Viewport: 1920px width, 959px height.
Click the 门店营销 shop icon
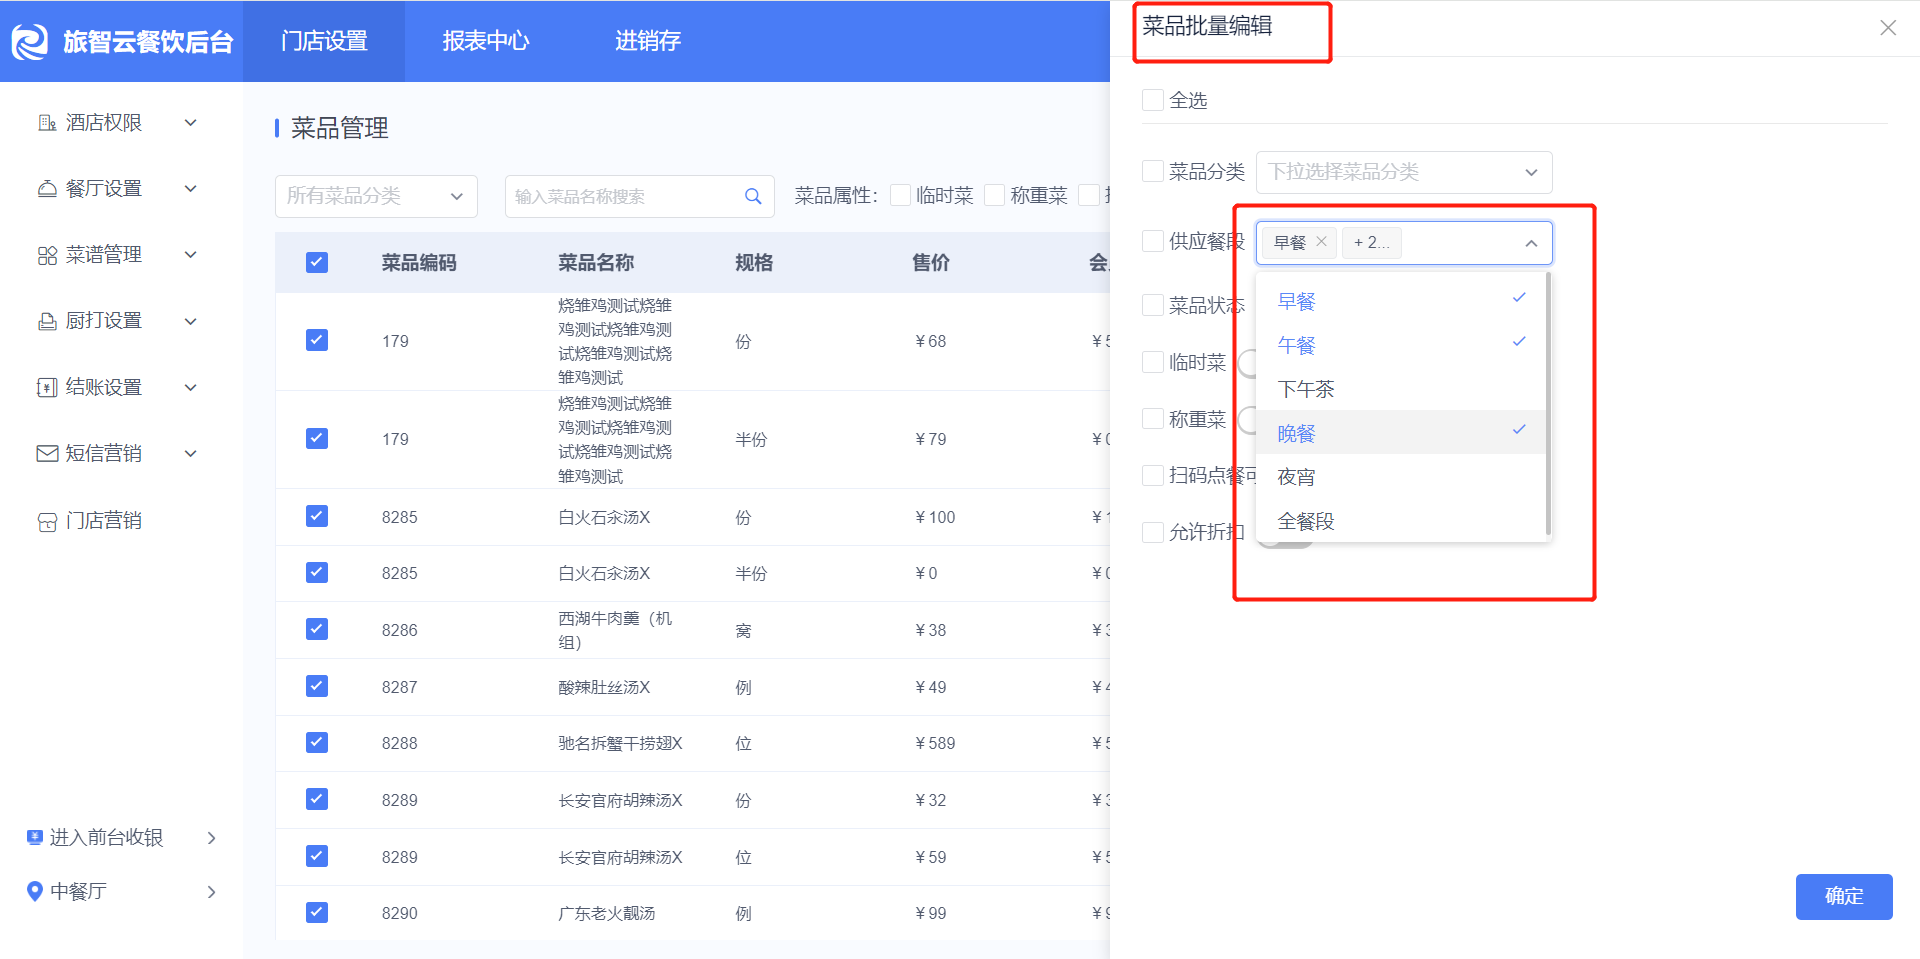point(47,521)
